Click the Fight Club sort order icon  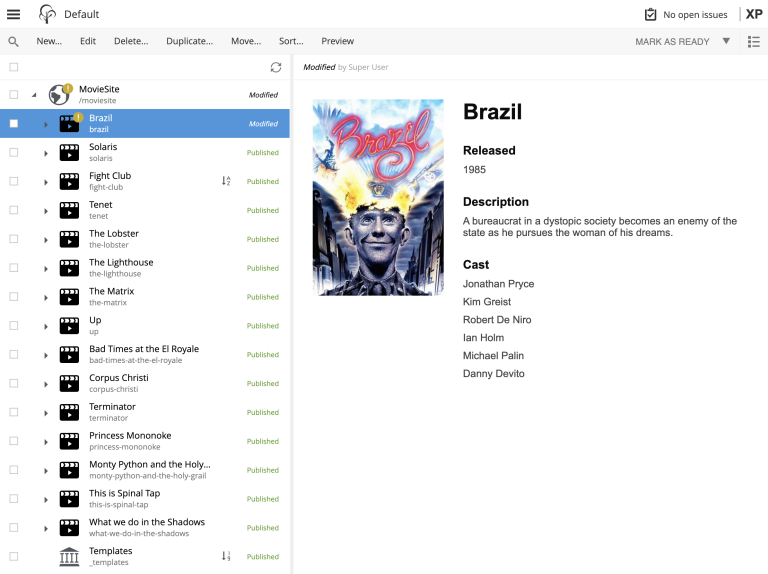[x=226, y=181]
